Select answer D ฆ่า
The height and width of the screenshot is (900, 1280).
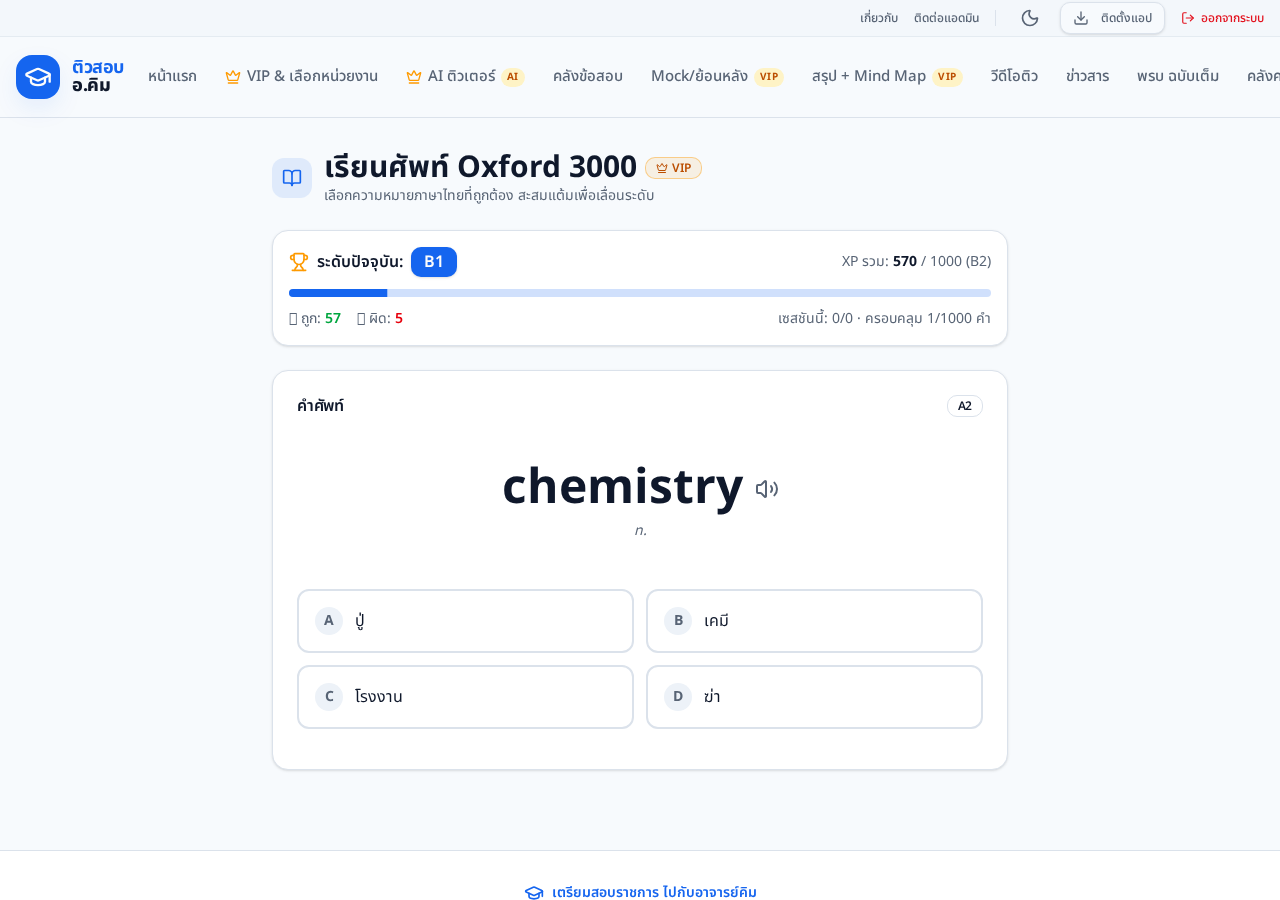click(814, 697)
